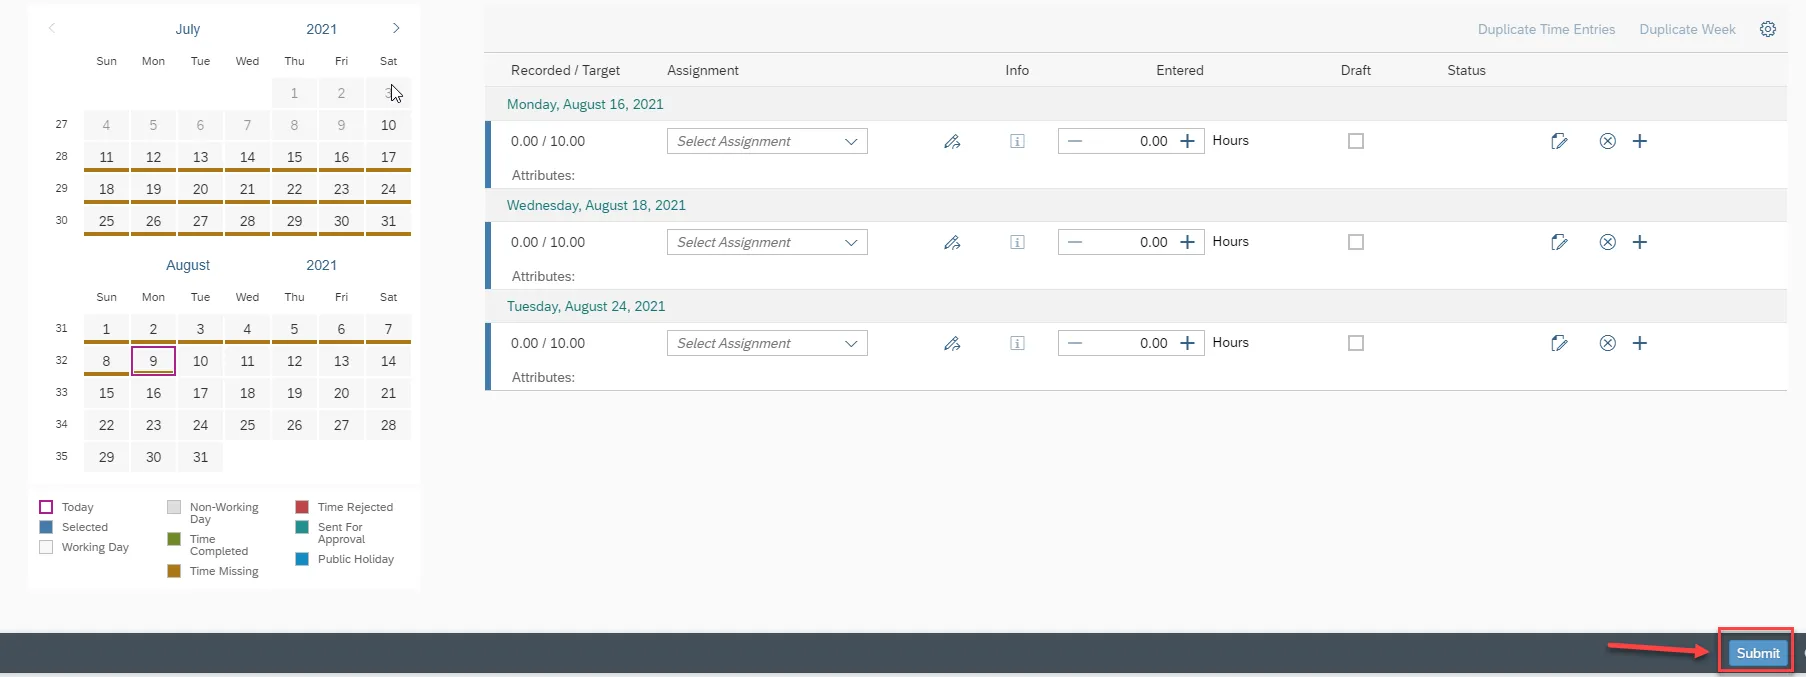This screenshot has height=677, width=1806.
Task: Add a new row with the plus icon for Wednesday, August 18
Action: (1640, 242)
